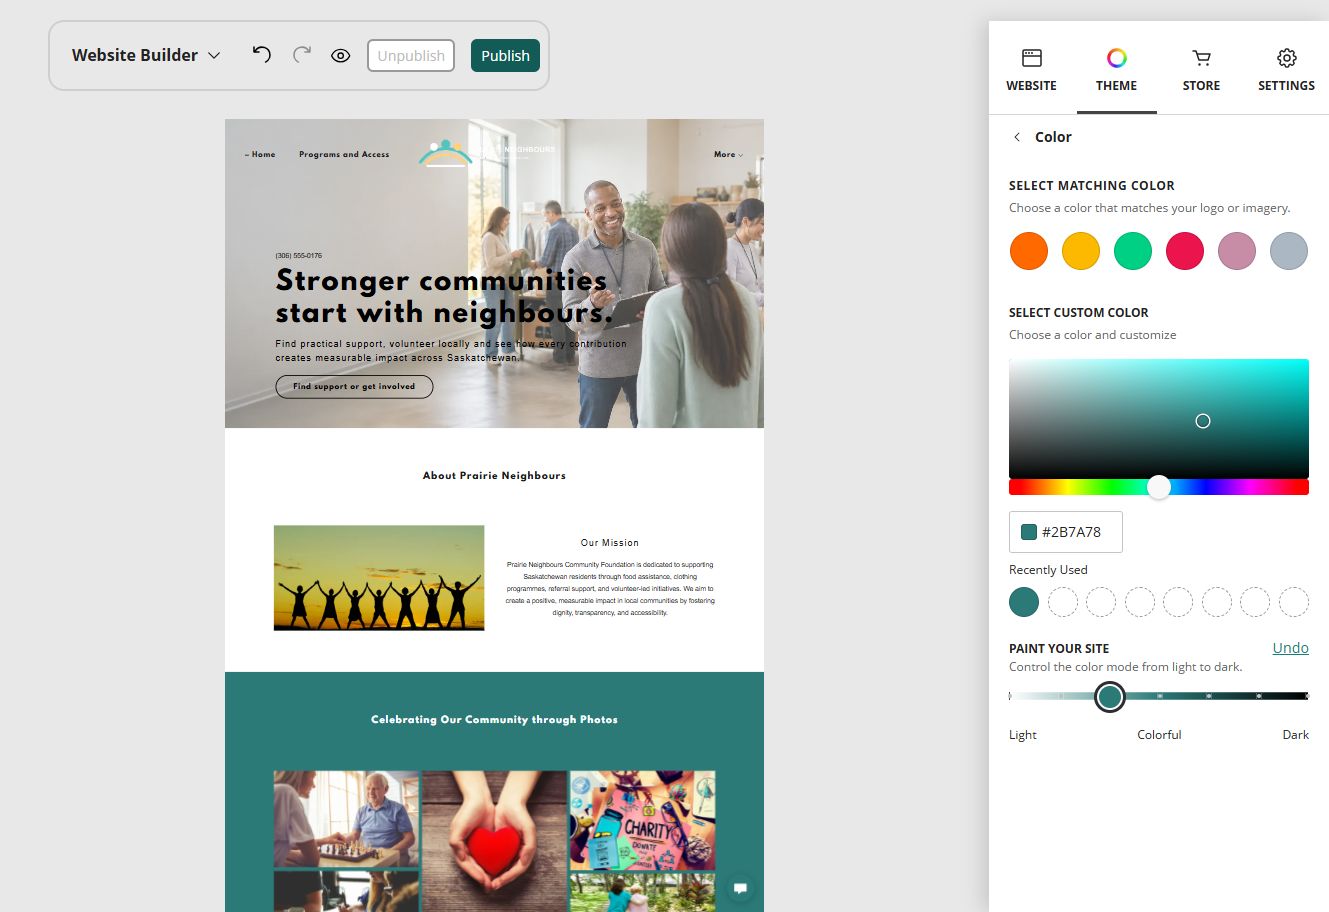Undo the last edit with the curved arrow
Image resolution: width=1329 pixels, height=912 pixels.
(x=261, y=55)
